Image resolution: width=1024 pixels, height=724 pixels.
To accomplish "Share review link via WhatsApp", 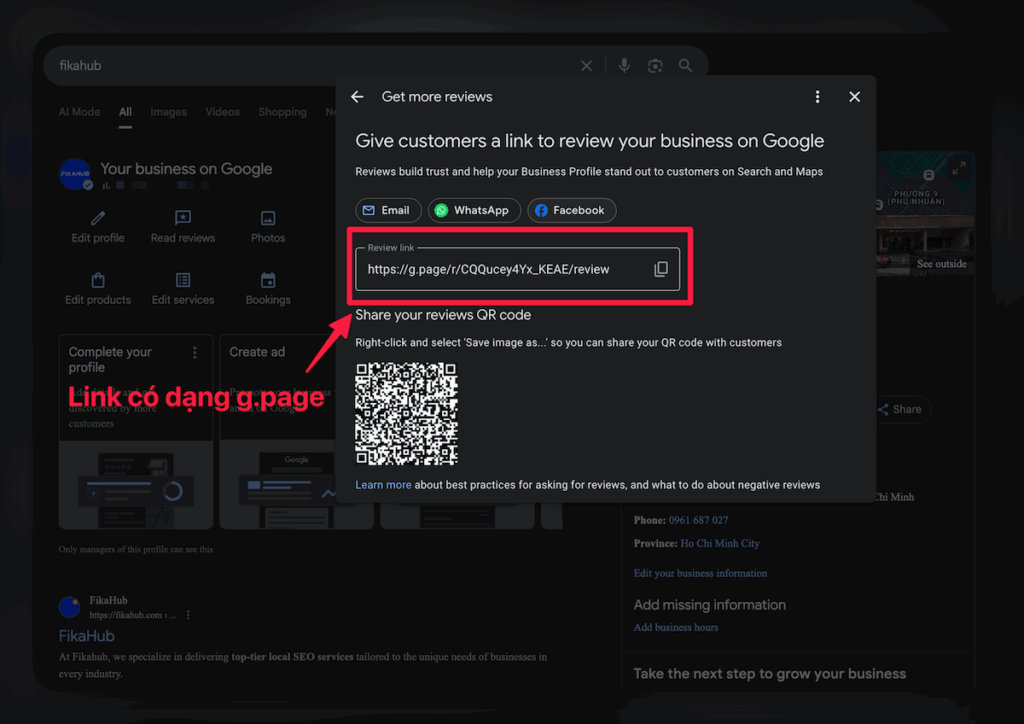I will pyautogui.click(x=473, y=210).
